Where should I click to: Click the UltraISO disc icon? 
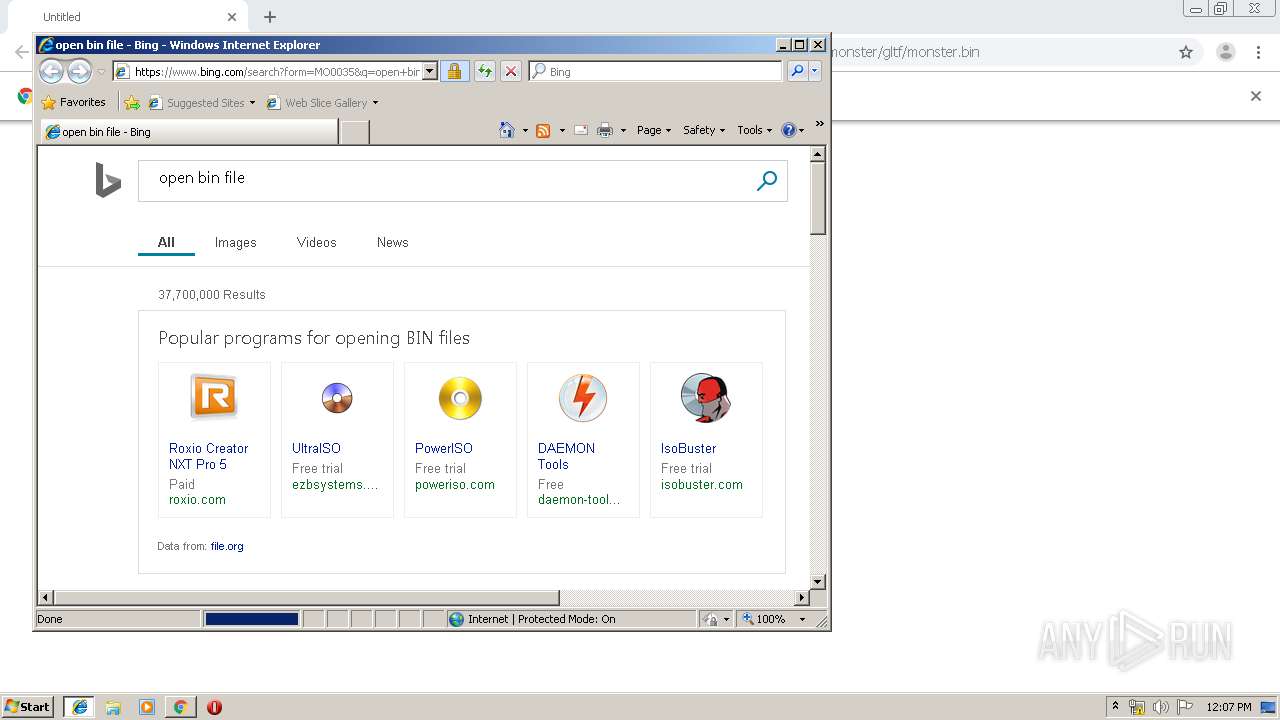tap(337, 398)
